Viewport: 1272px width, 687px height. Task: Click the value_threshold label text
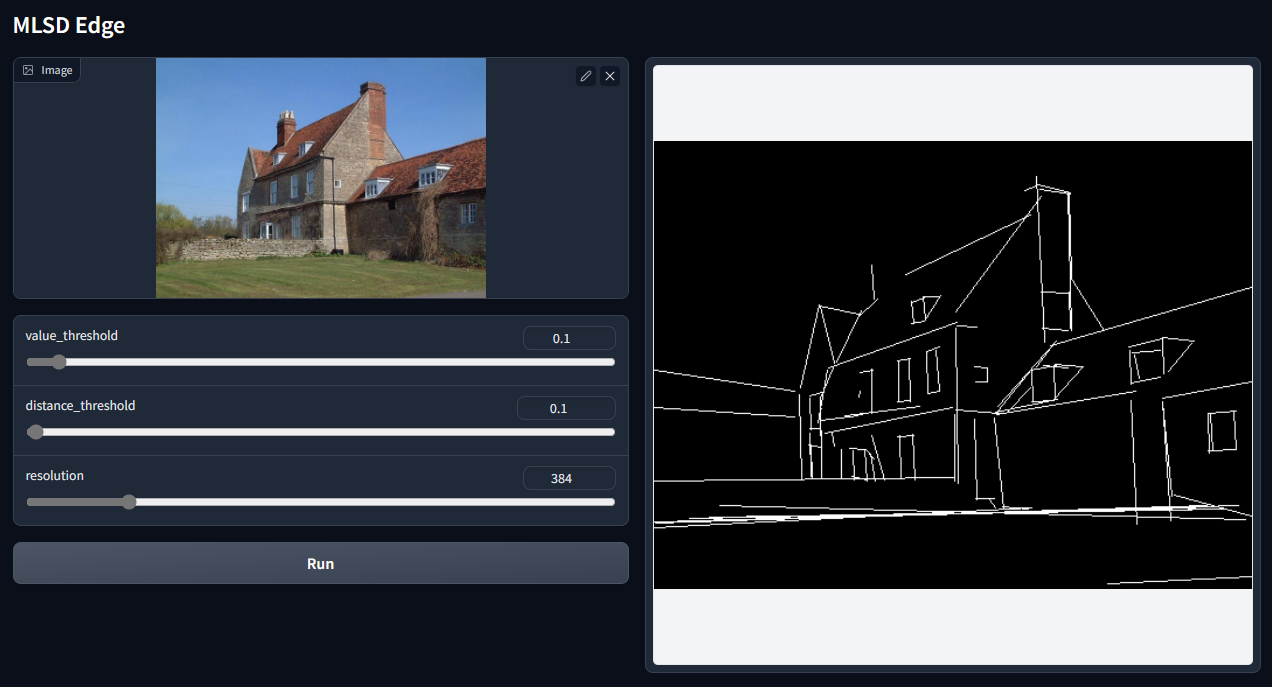pos(72,336)
